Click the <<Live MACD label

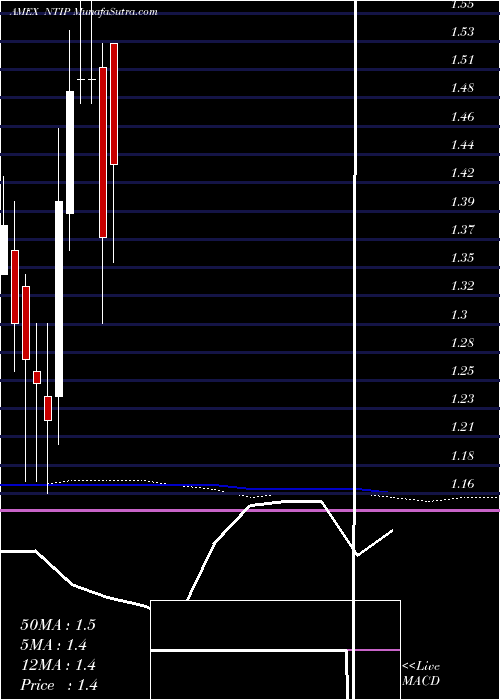[421, 674]
